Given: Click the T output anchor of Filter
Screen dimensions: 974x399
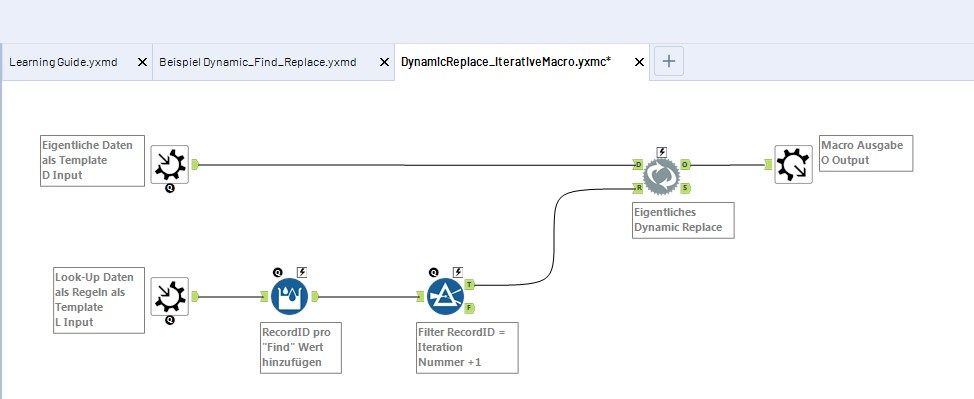Looking at the screenshot, I should (x=470, y=285).
